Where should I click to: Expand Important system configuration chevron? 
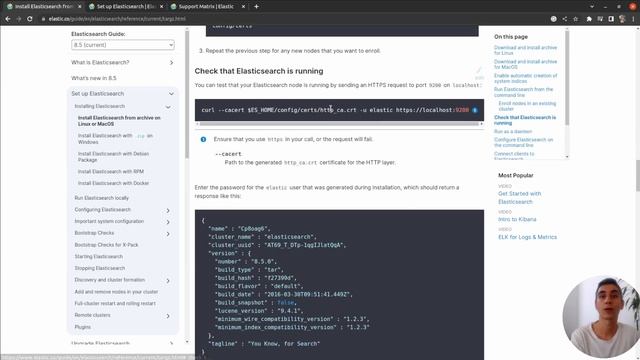(x=168, y=222)
